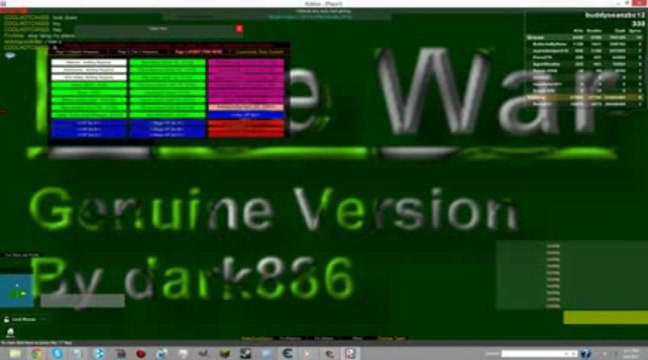Select the top magenta shop button
The image size is (648, 360).
coord(246,62)
